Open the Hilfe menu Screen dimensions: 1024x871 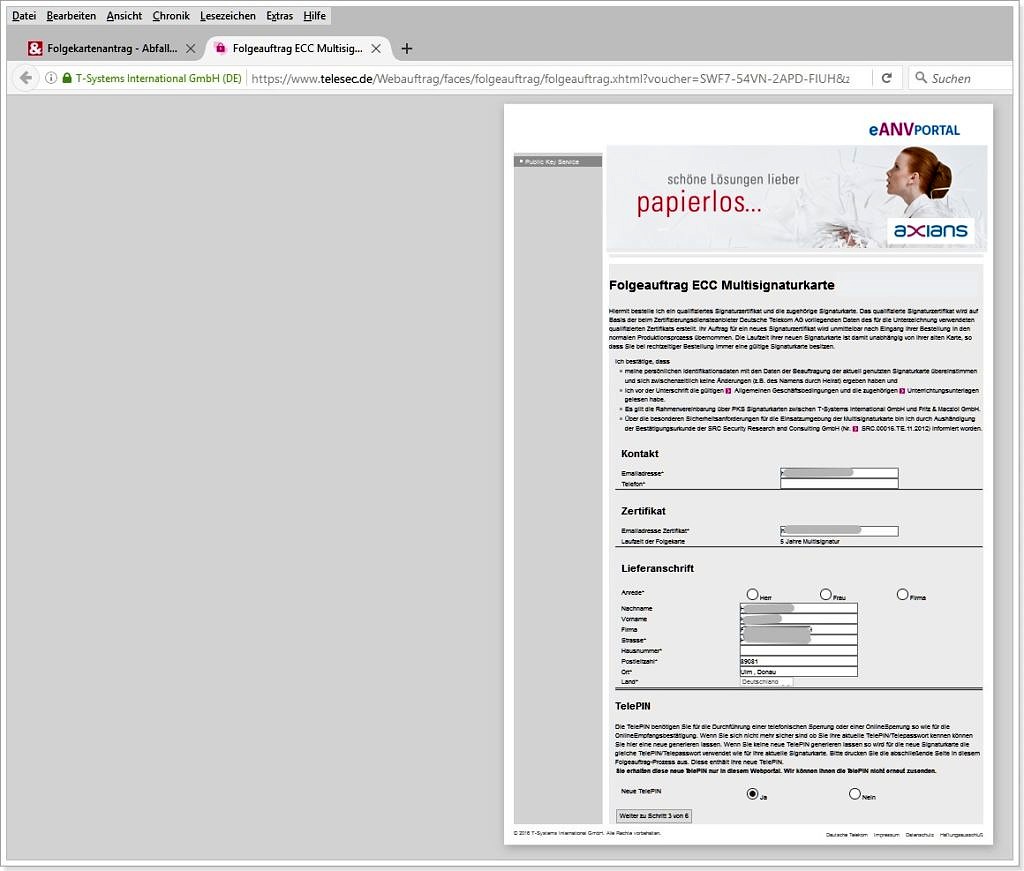click(x=315, y=16)
